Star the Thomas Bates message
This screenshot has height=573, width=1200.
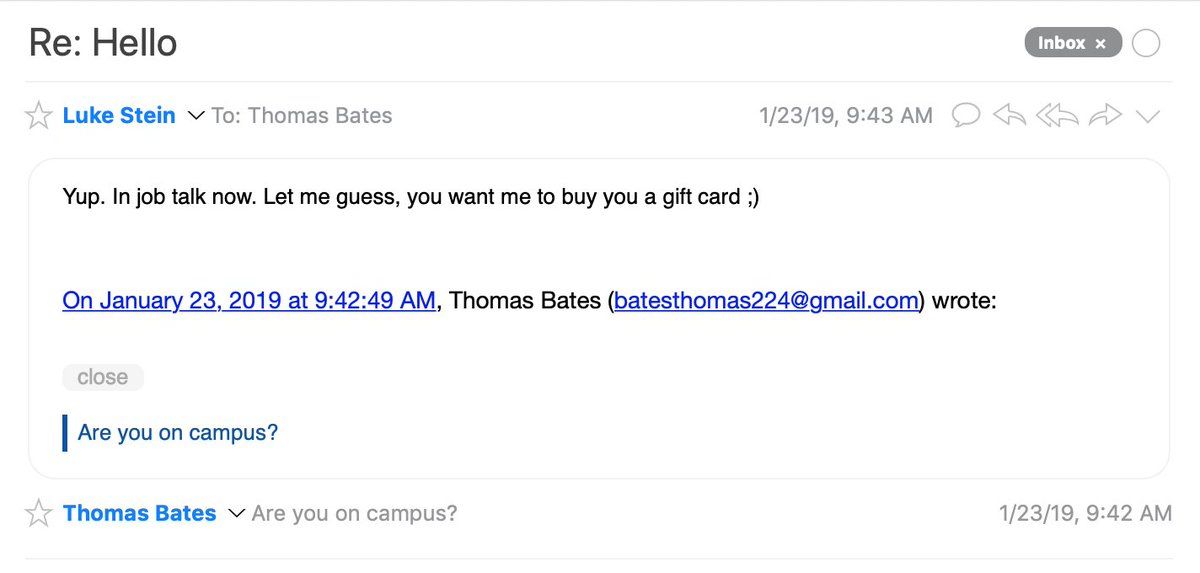click(x=39, y=514)
